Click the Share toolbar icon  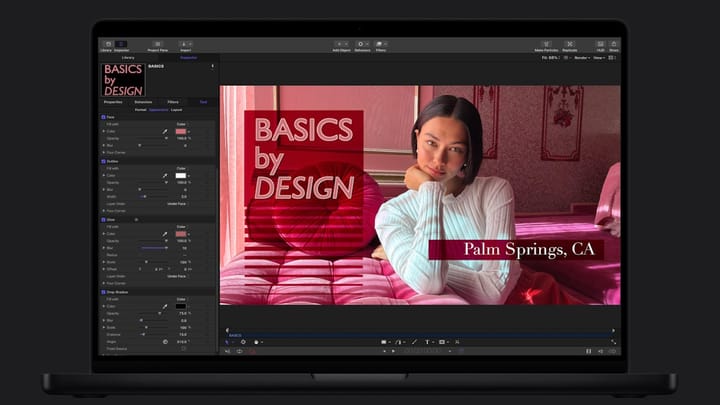tap(614, 44)
